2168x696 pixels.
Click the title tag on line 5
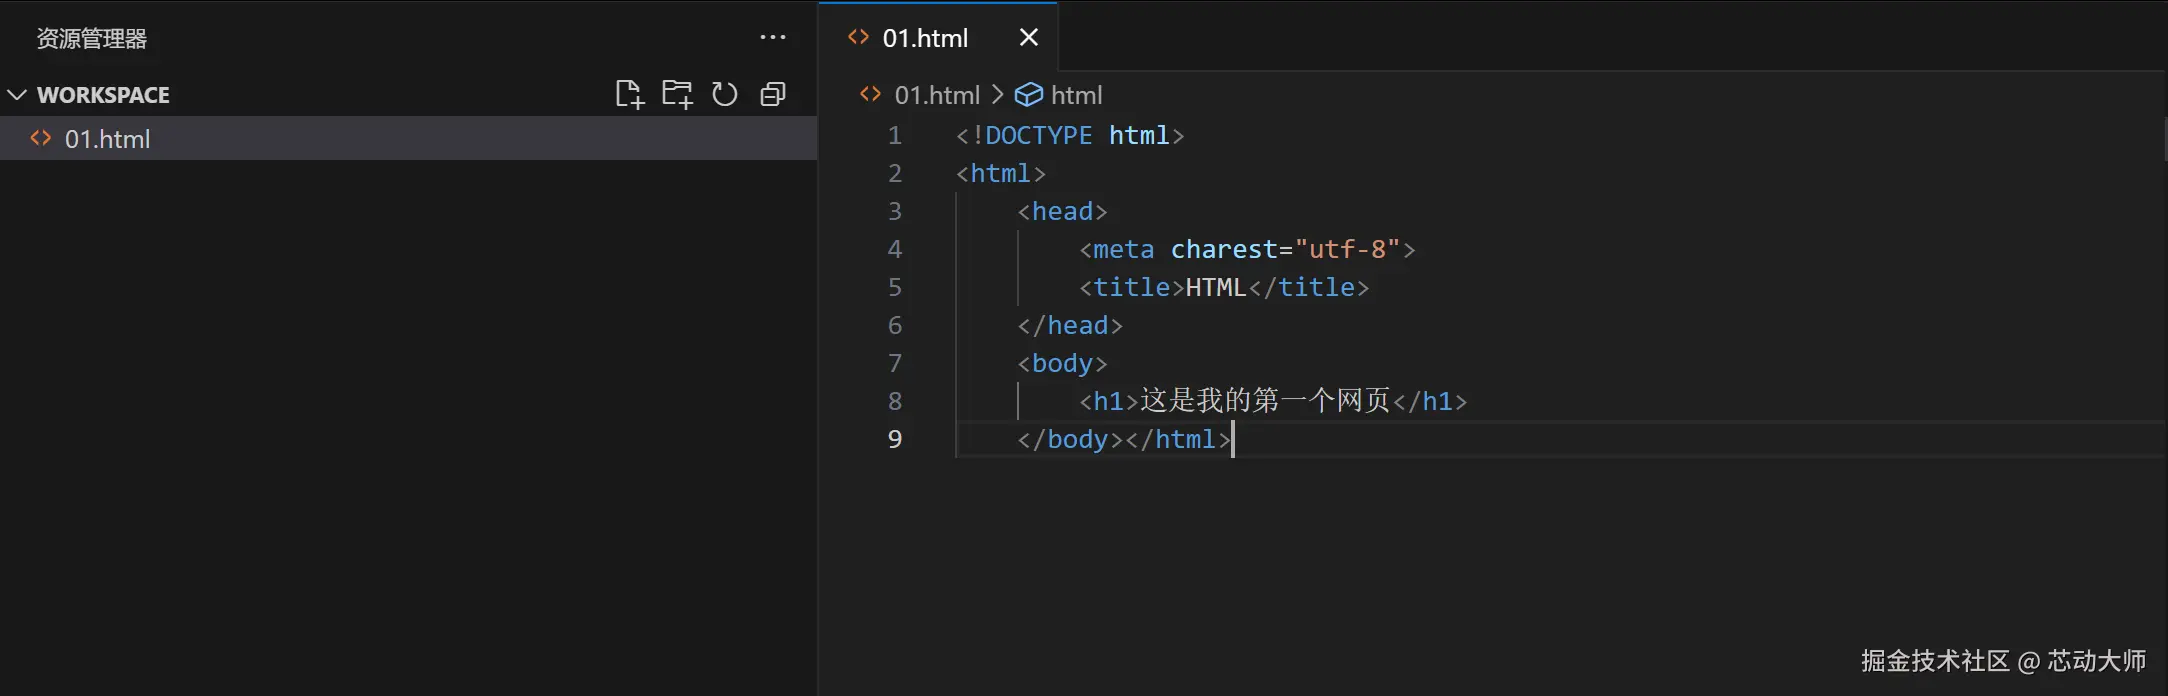(1131, 287)
